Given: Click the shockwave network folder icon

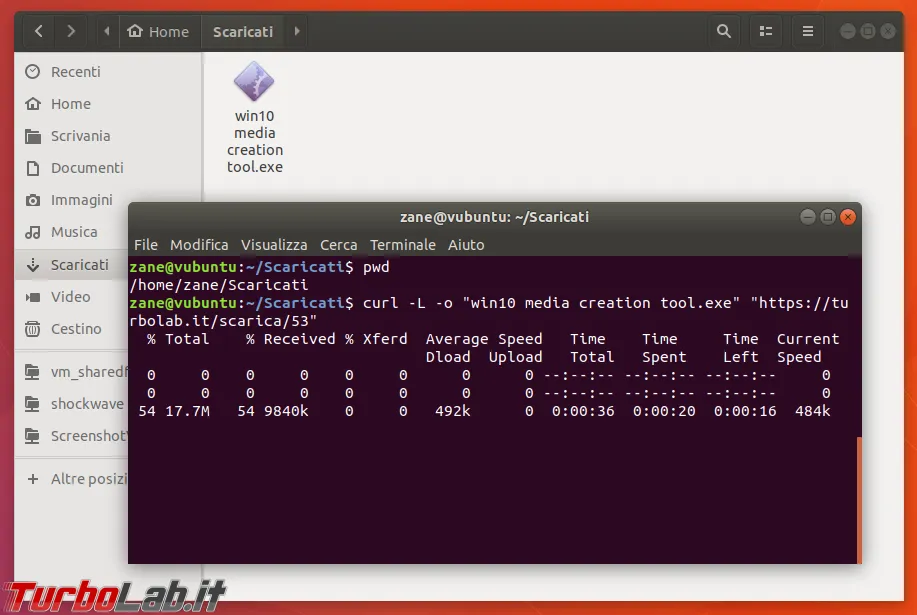Looking at the screenshot, I should point(33,404).
